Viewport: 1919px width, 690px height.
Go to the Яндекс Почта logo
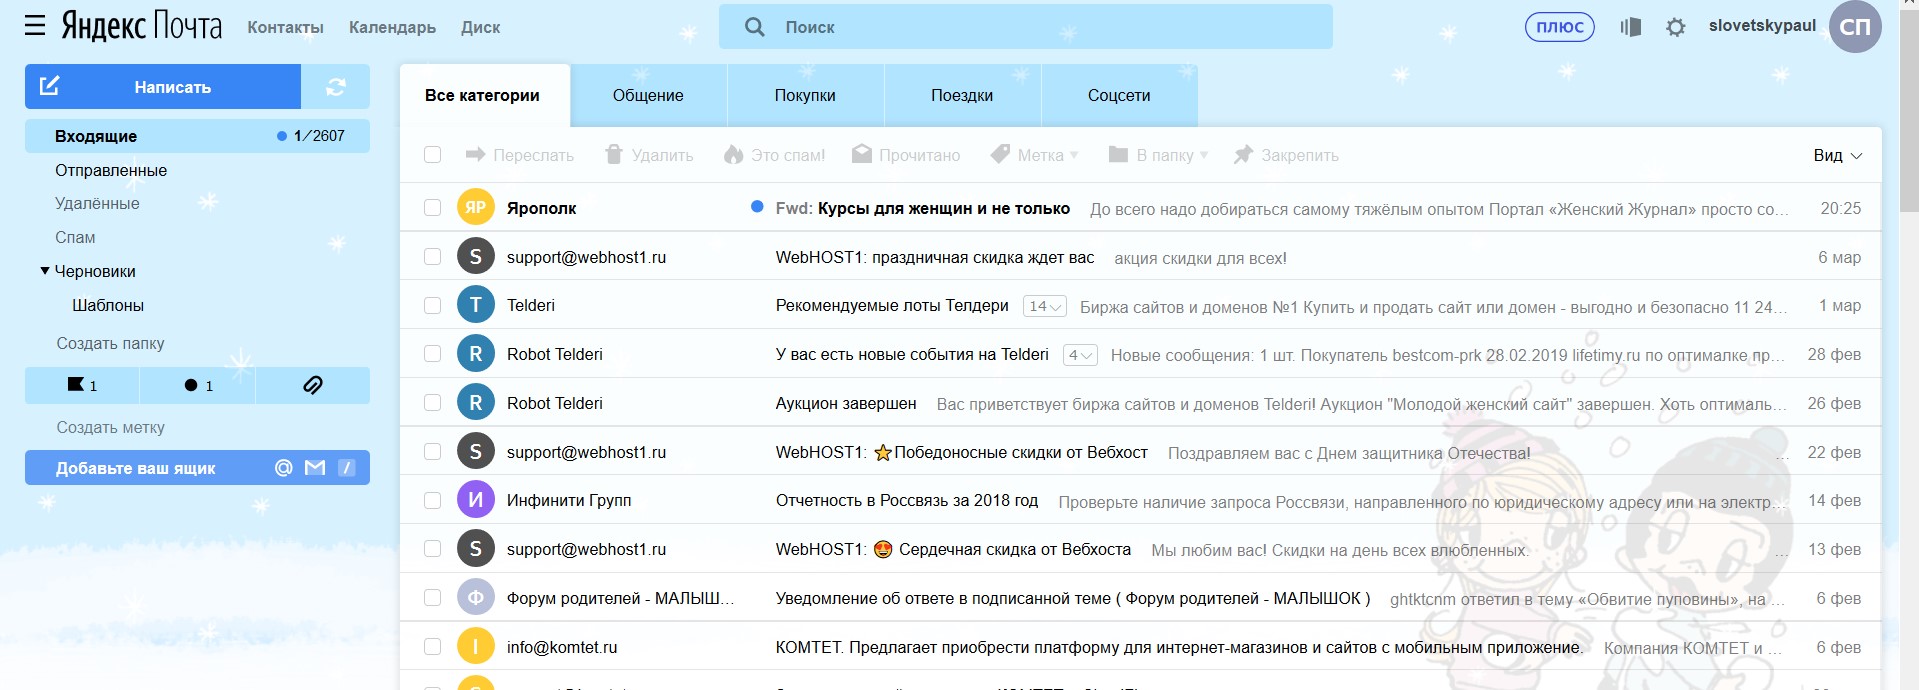[142, 26]
